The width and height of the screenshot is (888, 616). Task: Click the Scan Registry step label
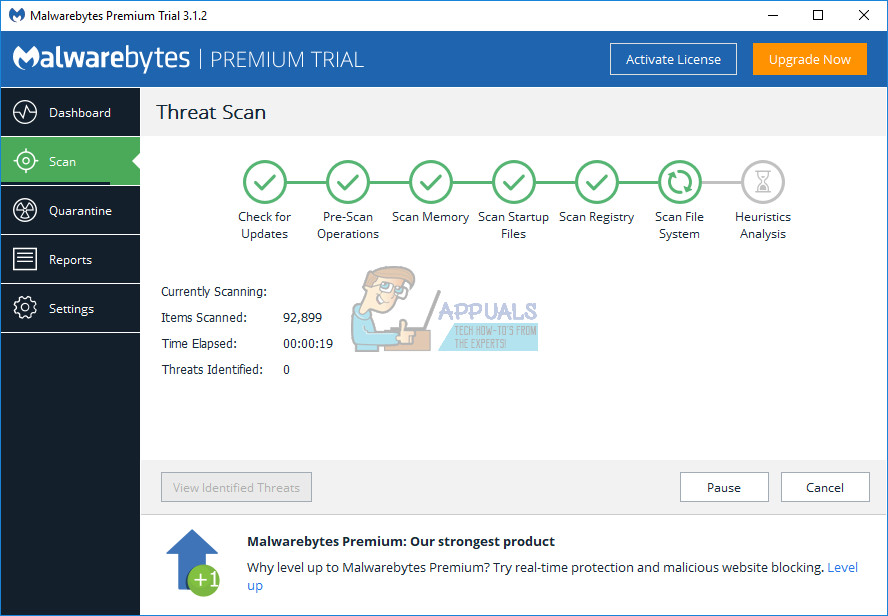(x=596, y=217)
